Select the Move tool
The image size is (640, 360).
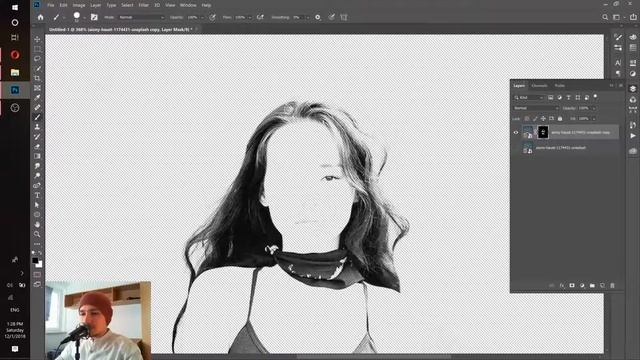pyautogui.click(x=37, y=39)
